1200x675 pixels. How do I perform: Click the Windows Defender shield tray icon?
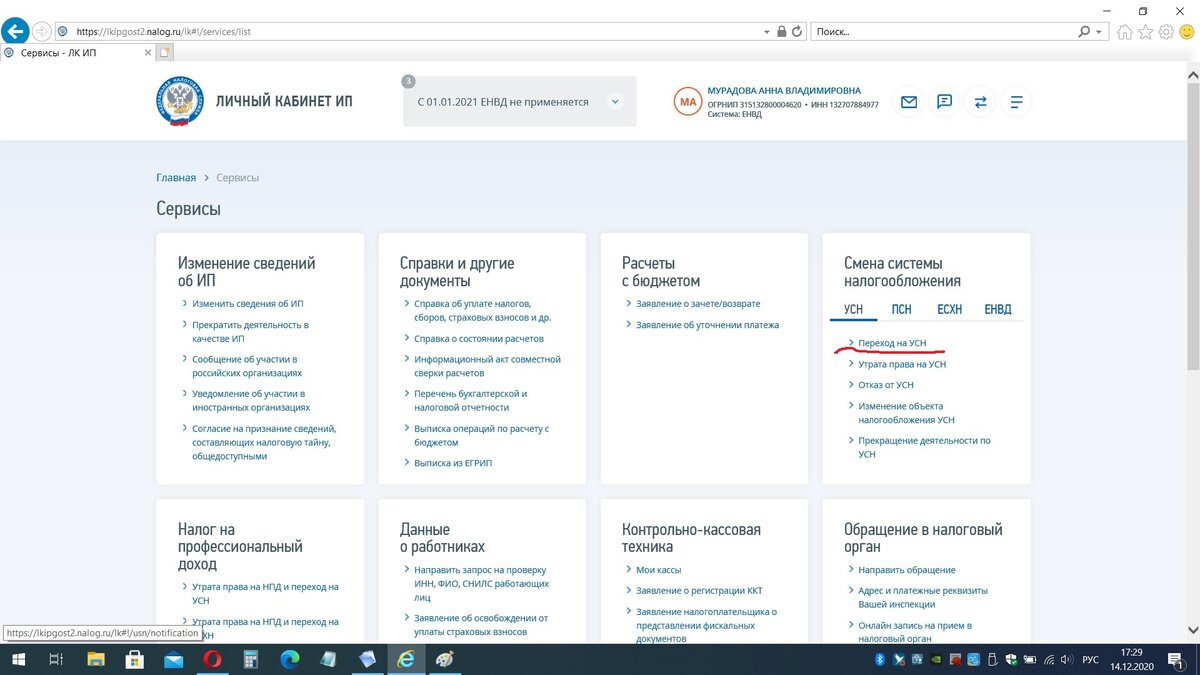1011,659
